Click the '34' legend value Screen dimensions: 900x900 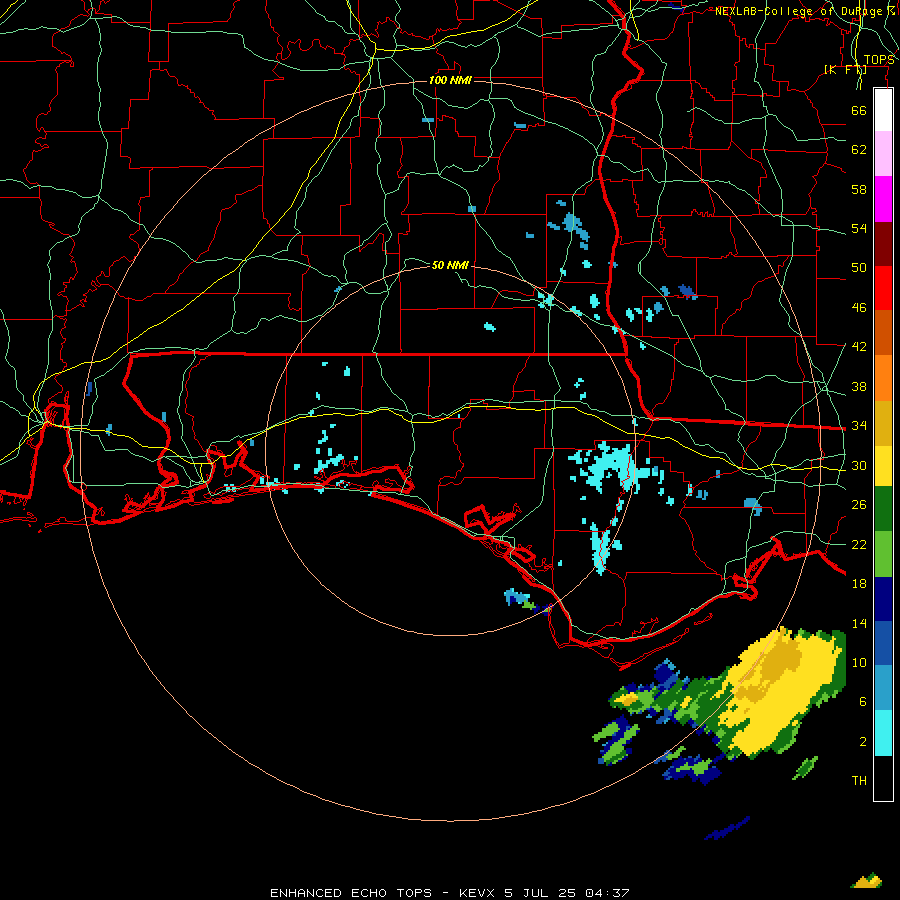coord(859,426)
